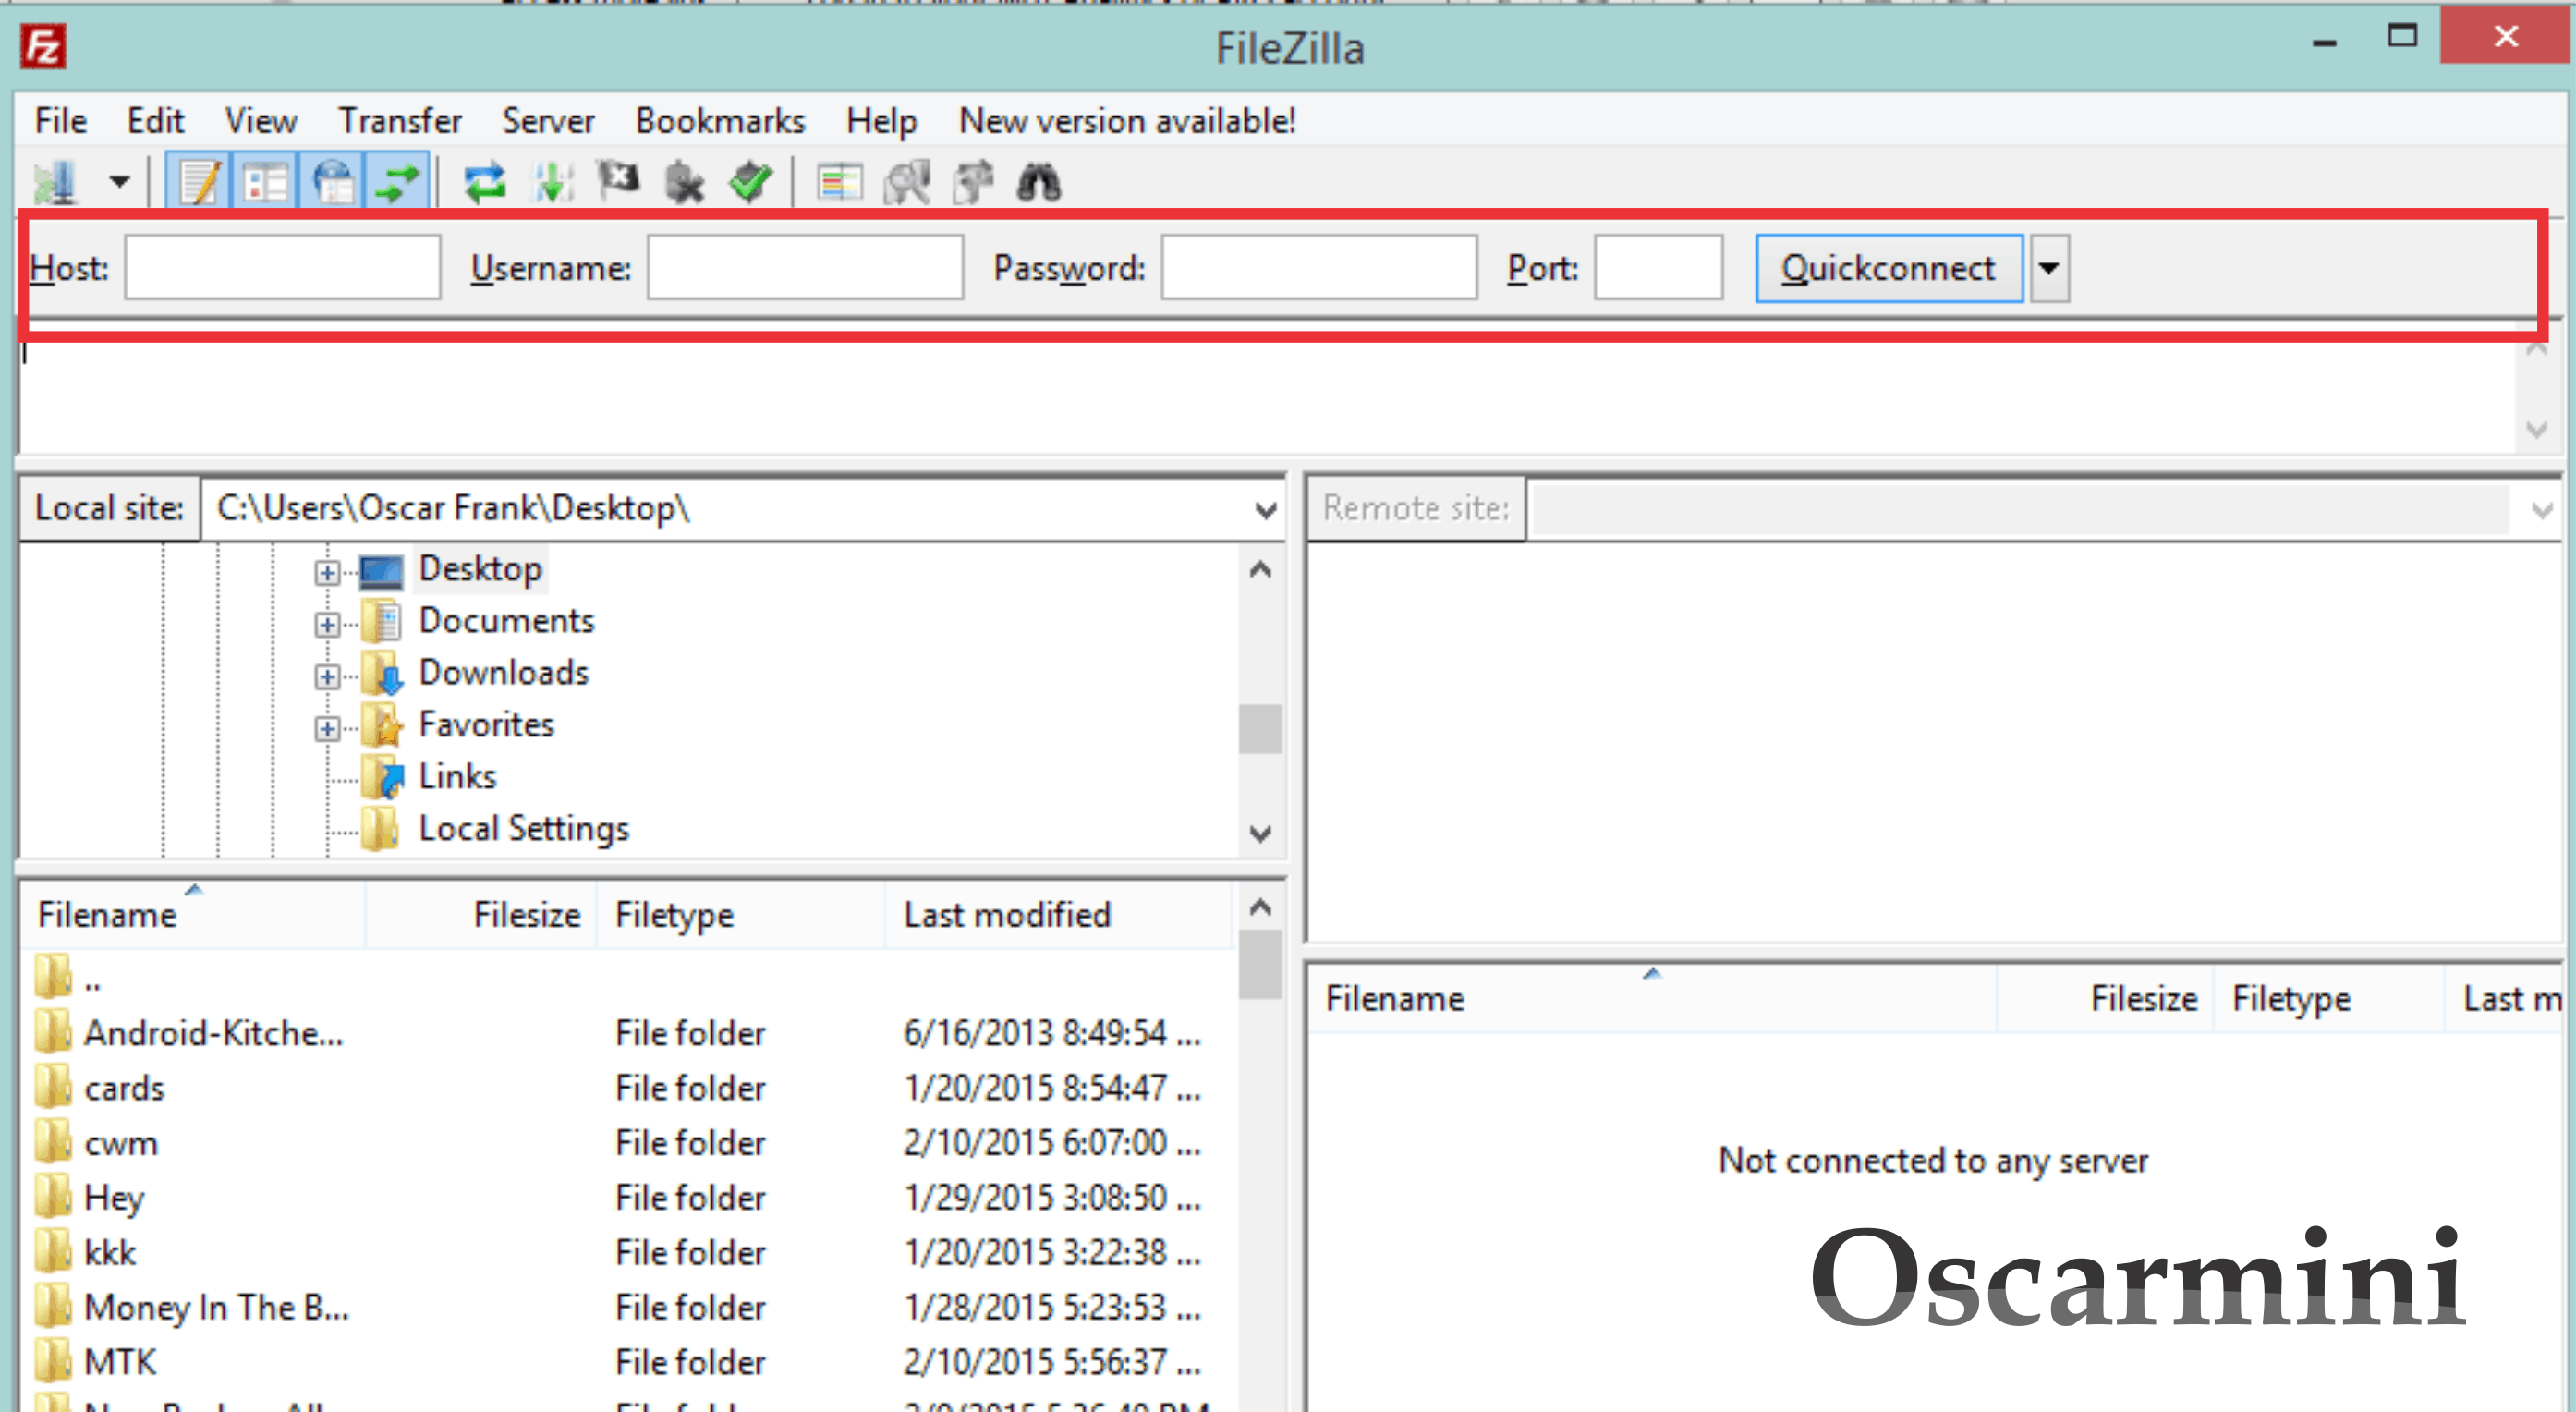Toggle local directory tree display
Screen dimensions: 2576x1412
click(x=265, y=182)
